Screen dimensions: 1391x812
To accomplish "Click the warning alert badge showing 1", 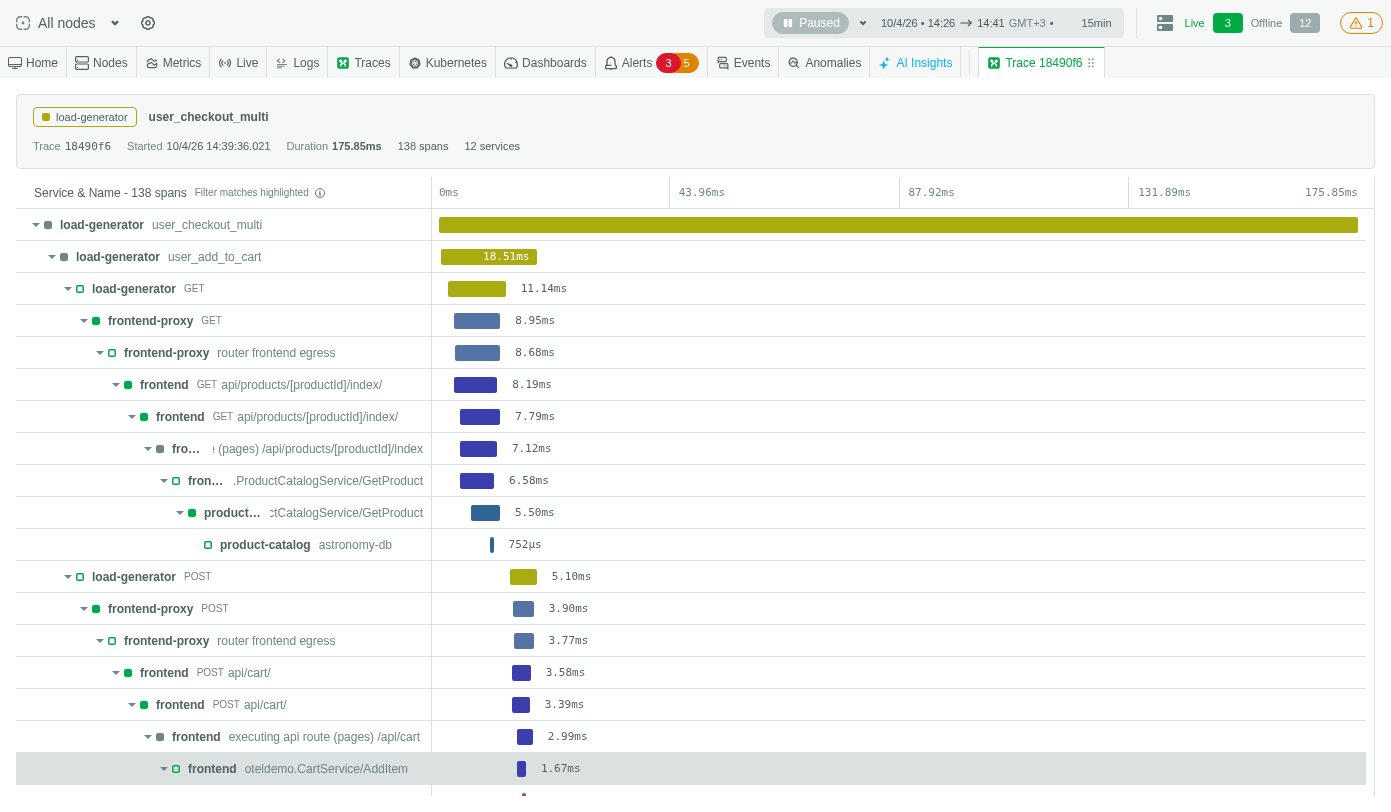I will 1361,23.
